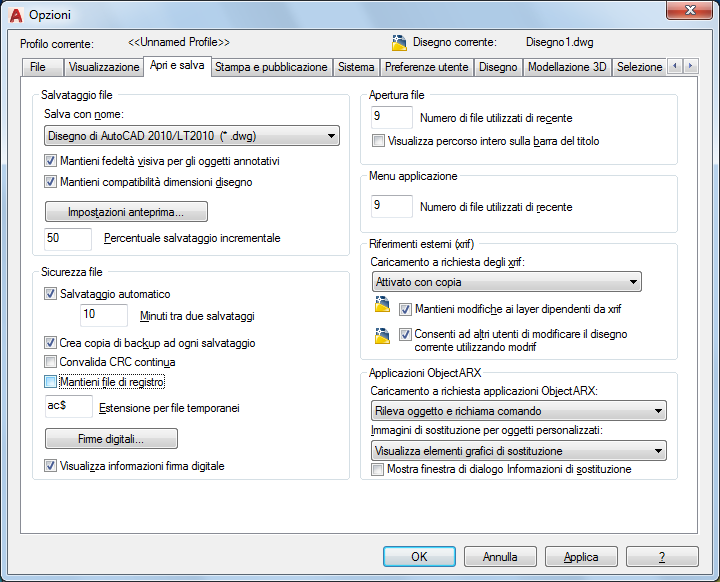Open the Preferenze utente tab
The width and height of the screenshot is (720, 582).
coord(427,67)
